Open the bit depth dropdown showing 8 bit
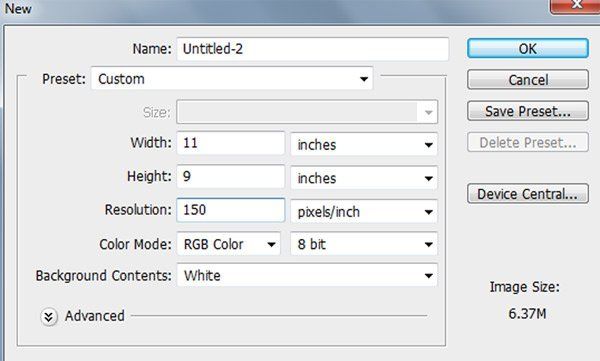The width and height of the screenshot is (600, 361). (364, 244)
